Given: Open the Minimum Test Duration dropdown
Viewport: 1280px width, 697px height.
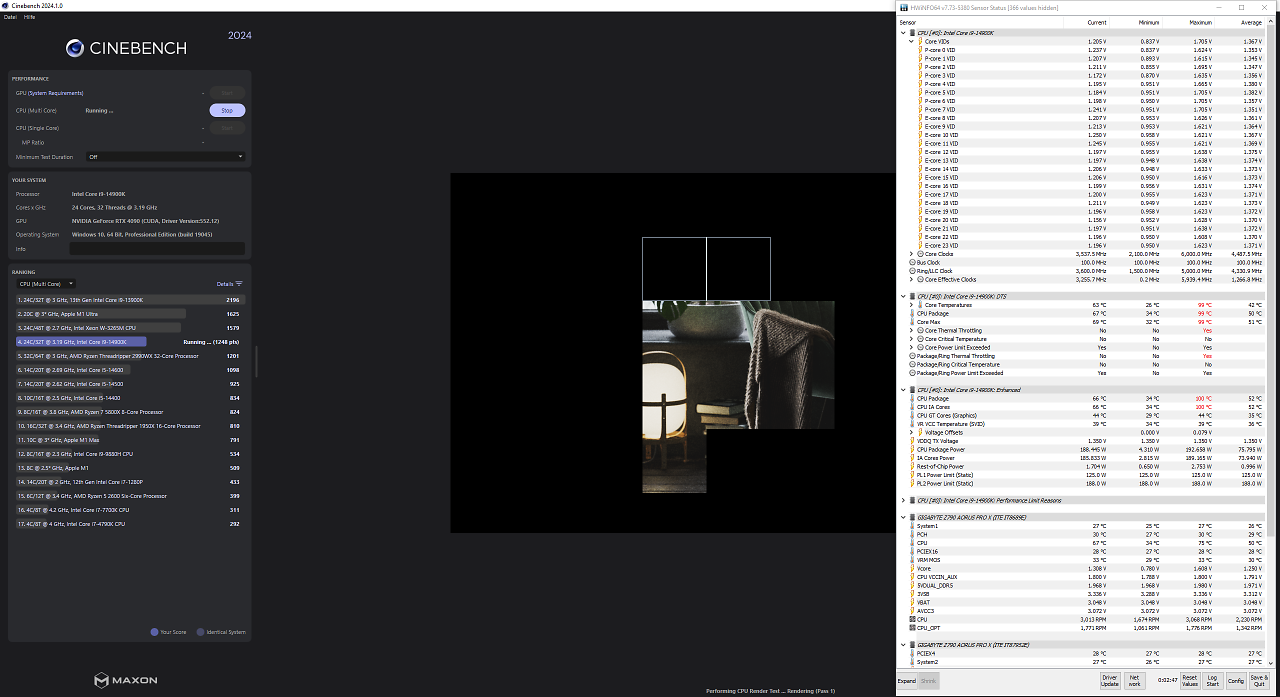Looking at the screenshot, I should (x=165, y=156).
